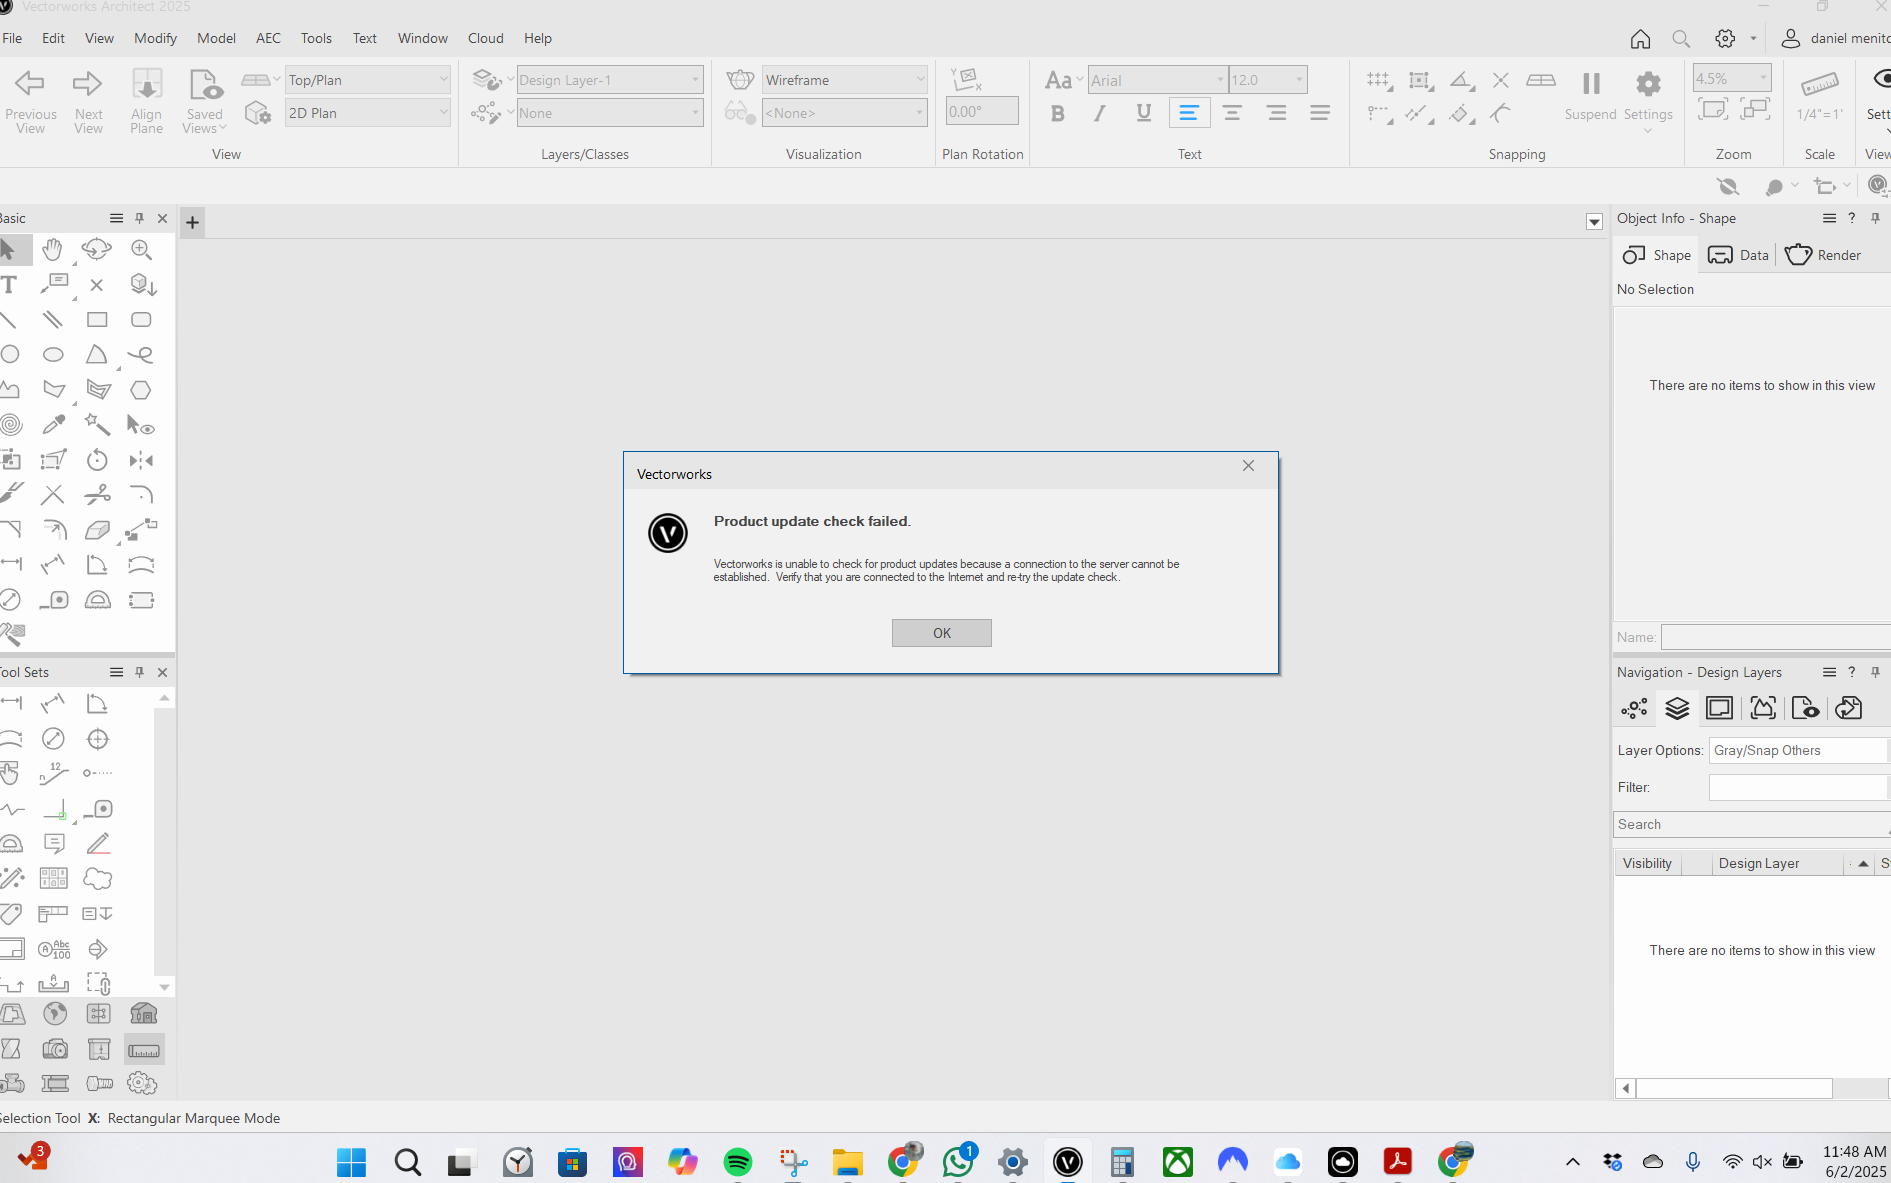
Task: Open the Gray/Snap Others layer options dropdown
Action: coord(1797,751)
